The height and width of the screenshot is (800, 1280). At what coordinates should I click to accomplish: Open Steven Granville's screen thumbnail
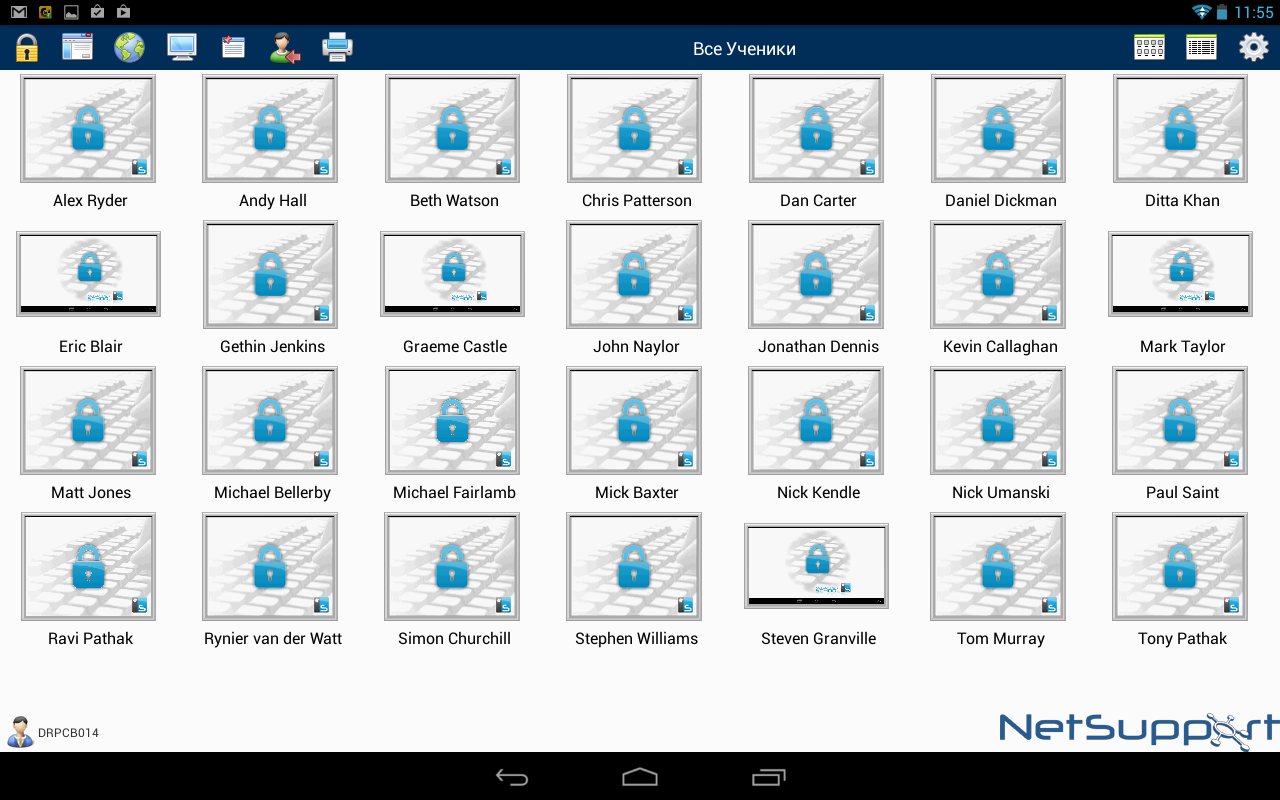816,566
